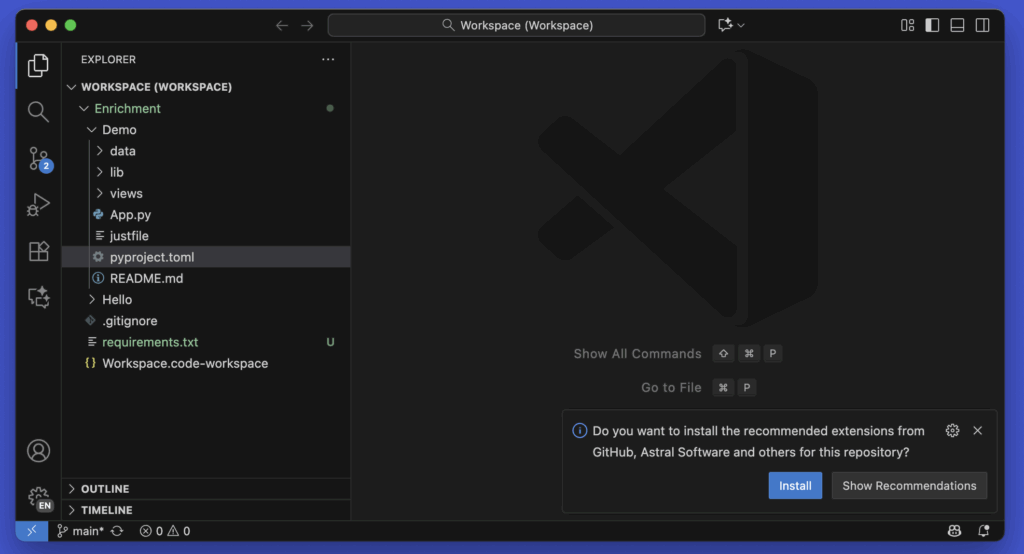The height and width of the screenshot is (554, 1024).
Task: Toggle the bottom panel visibility
Action: point(957,25)
